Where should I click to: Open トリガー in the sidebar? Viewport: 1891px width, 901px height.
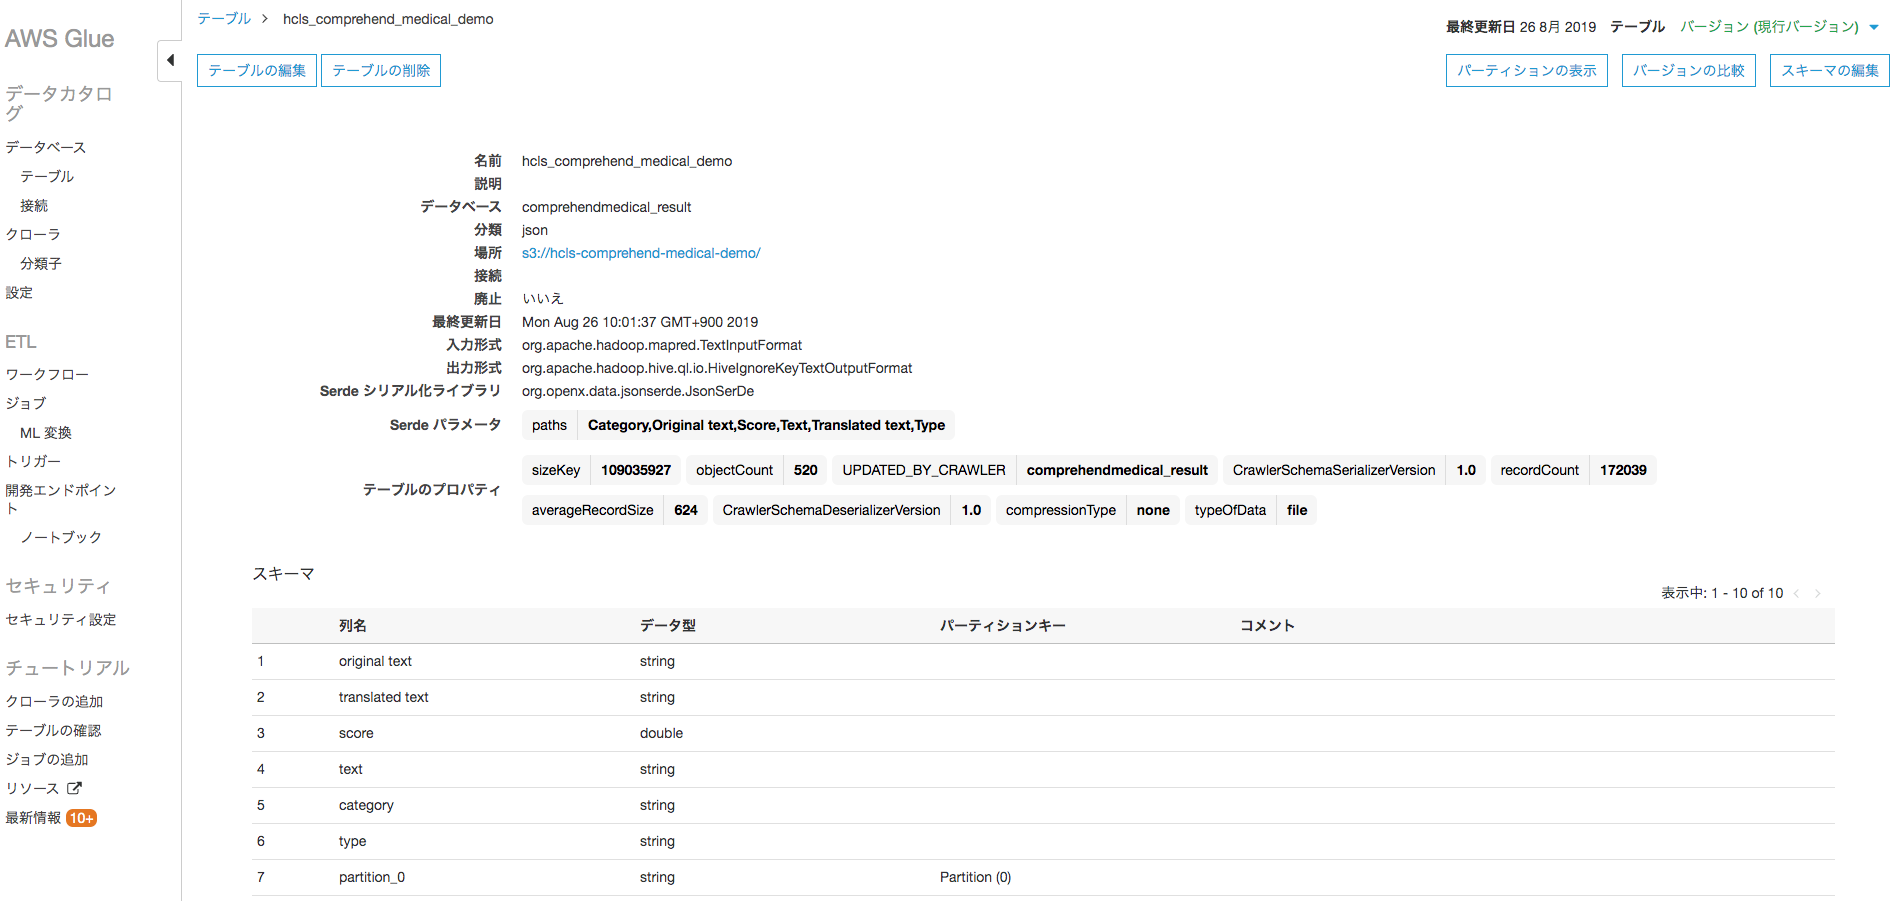[x=33, y=461]
